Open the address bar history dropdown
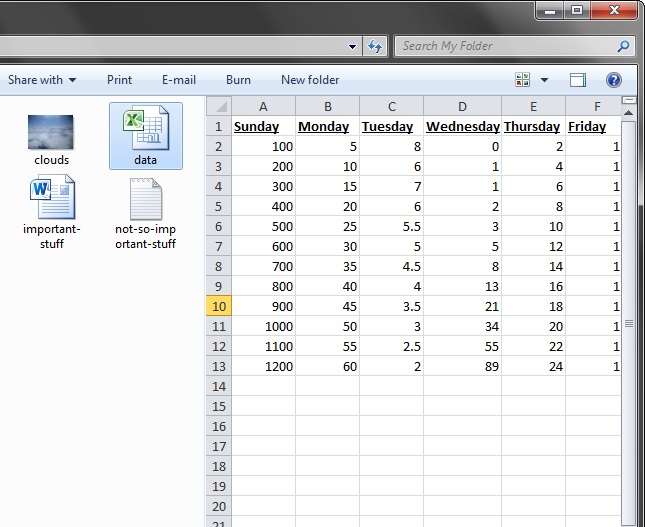This screenshot has width=645, height=527. 352,46
